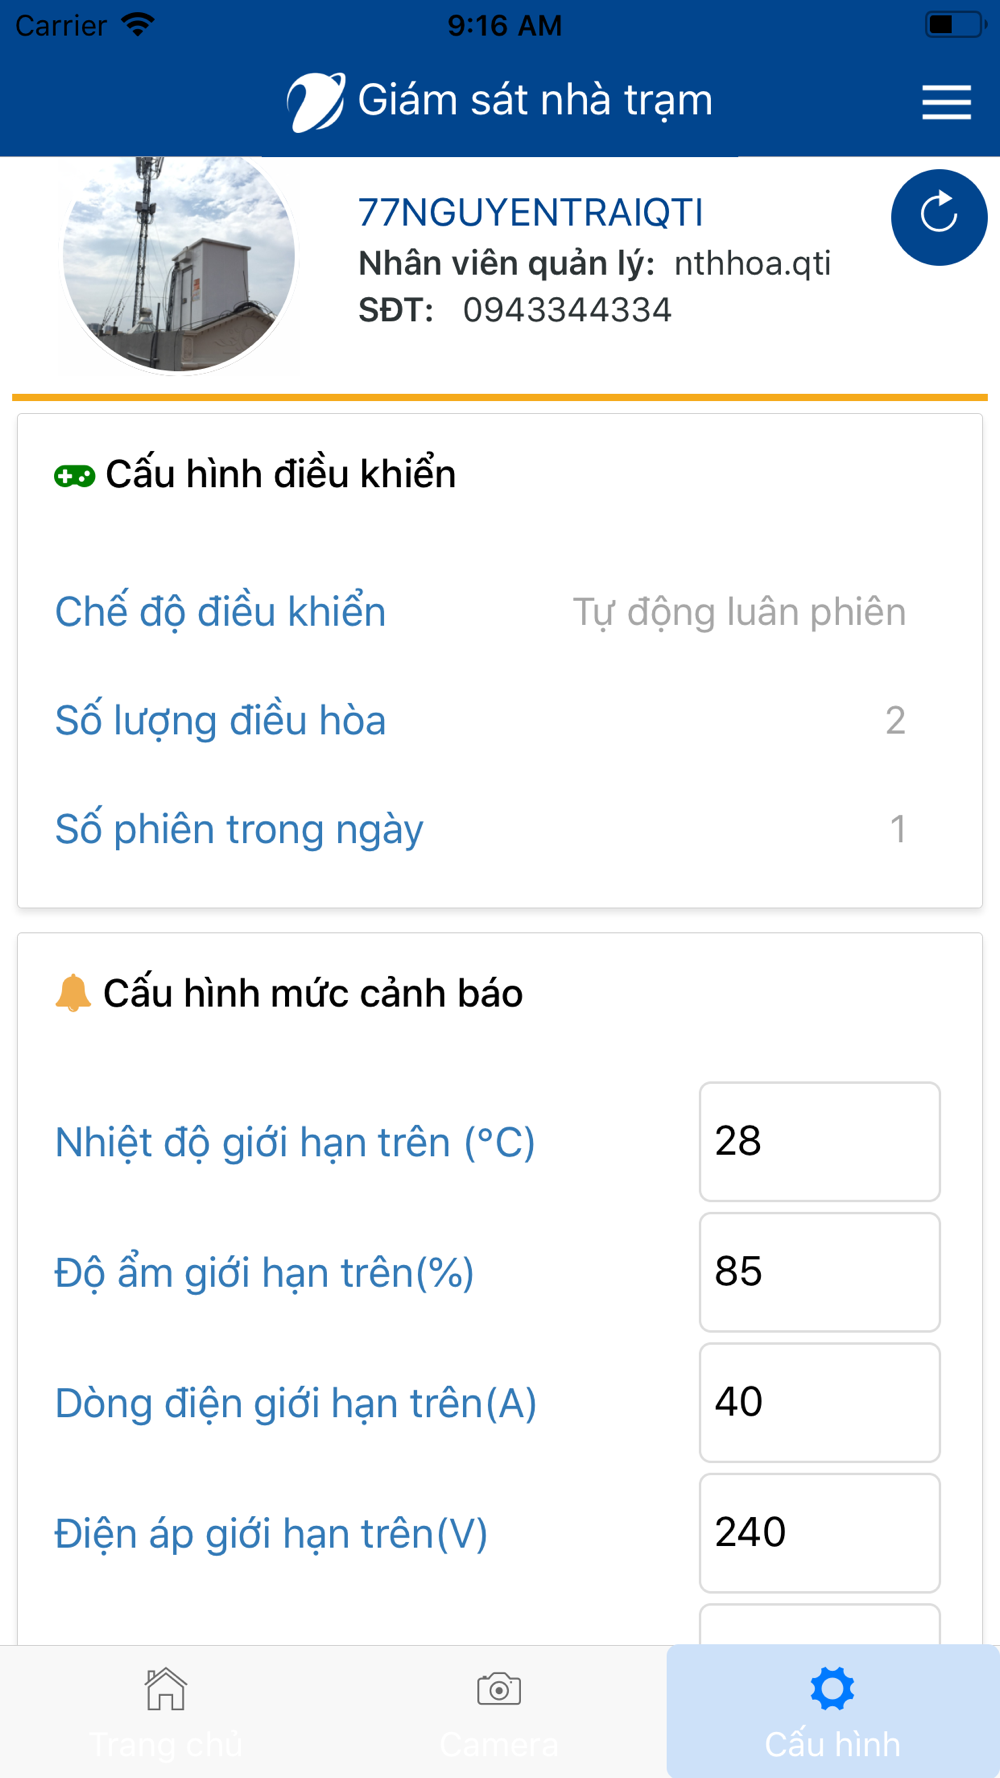This screenshot has height=1778, width=1000.
Task: Tap the green gamepad icon
Action: pos(75,476)
